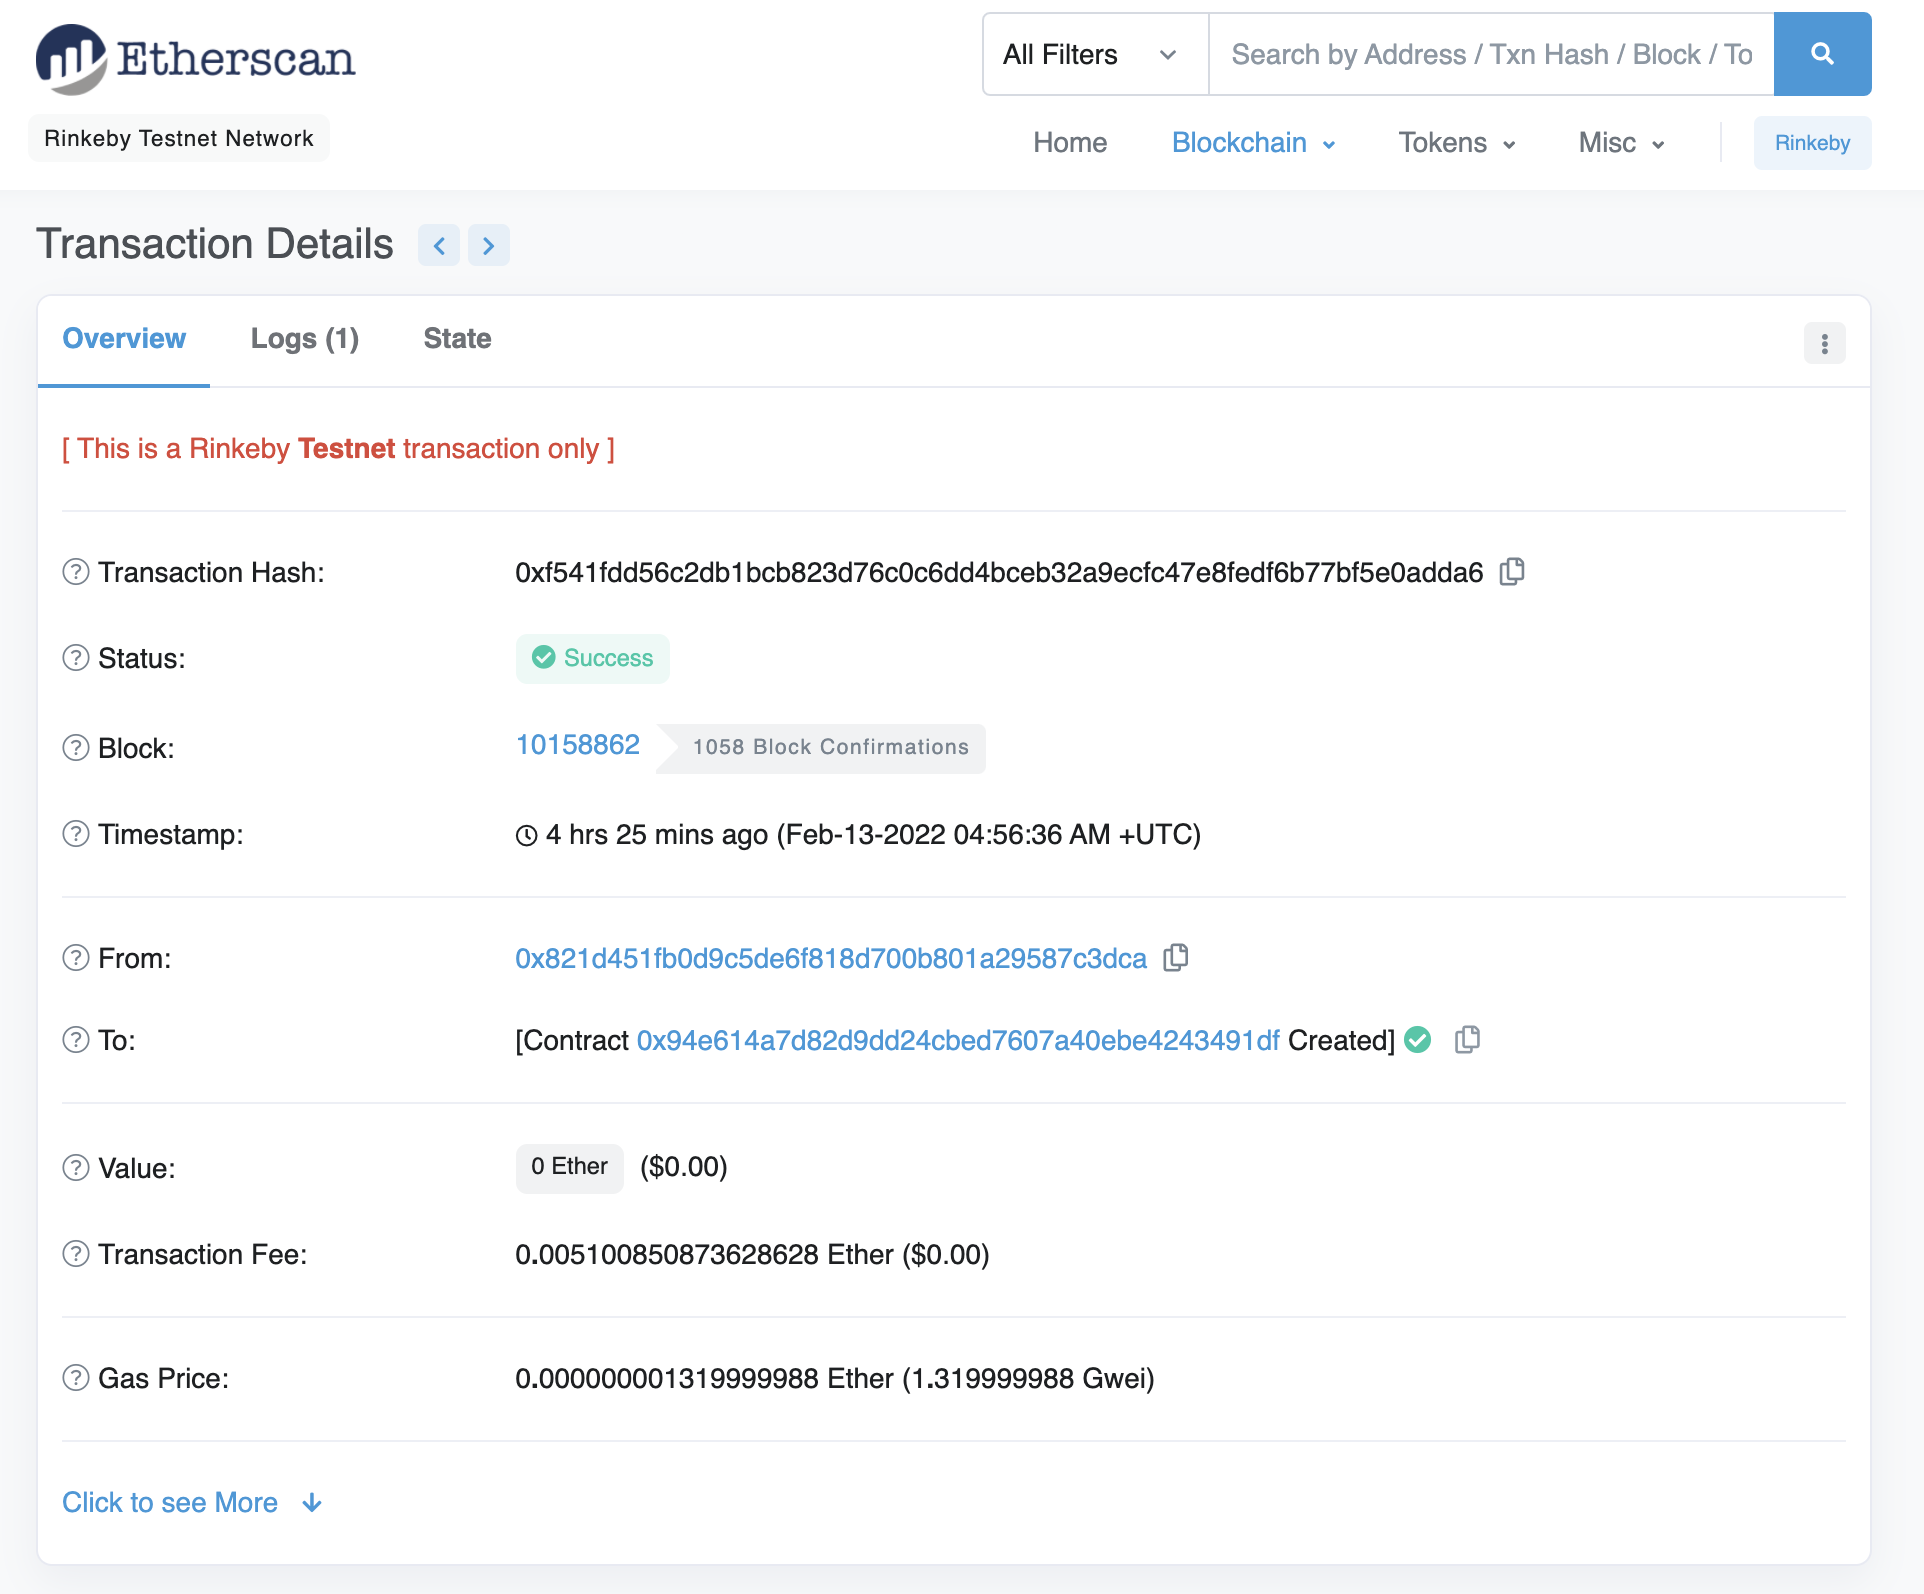Copy the transaction hash to clipboard
1924x1594 pixels.
click(x=1512, y=571)
